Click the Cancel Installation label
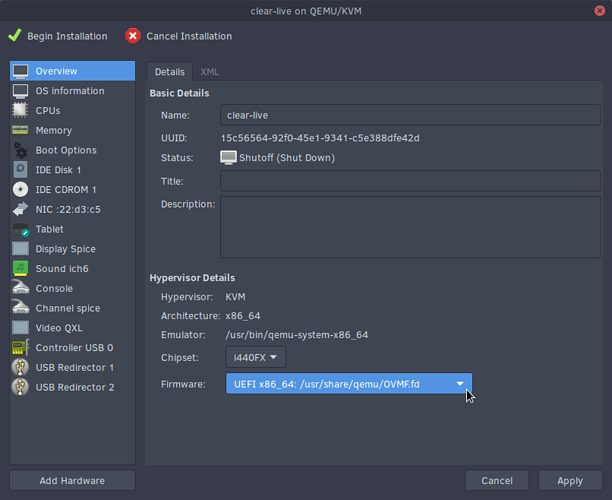Image resolution: width=612 pixels, height=500 pixels. (x=189, y=36)
